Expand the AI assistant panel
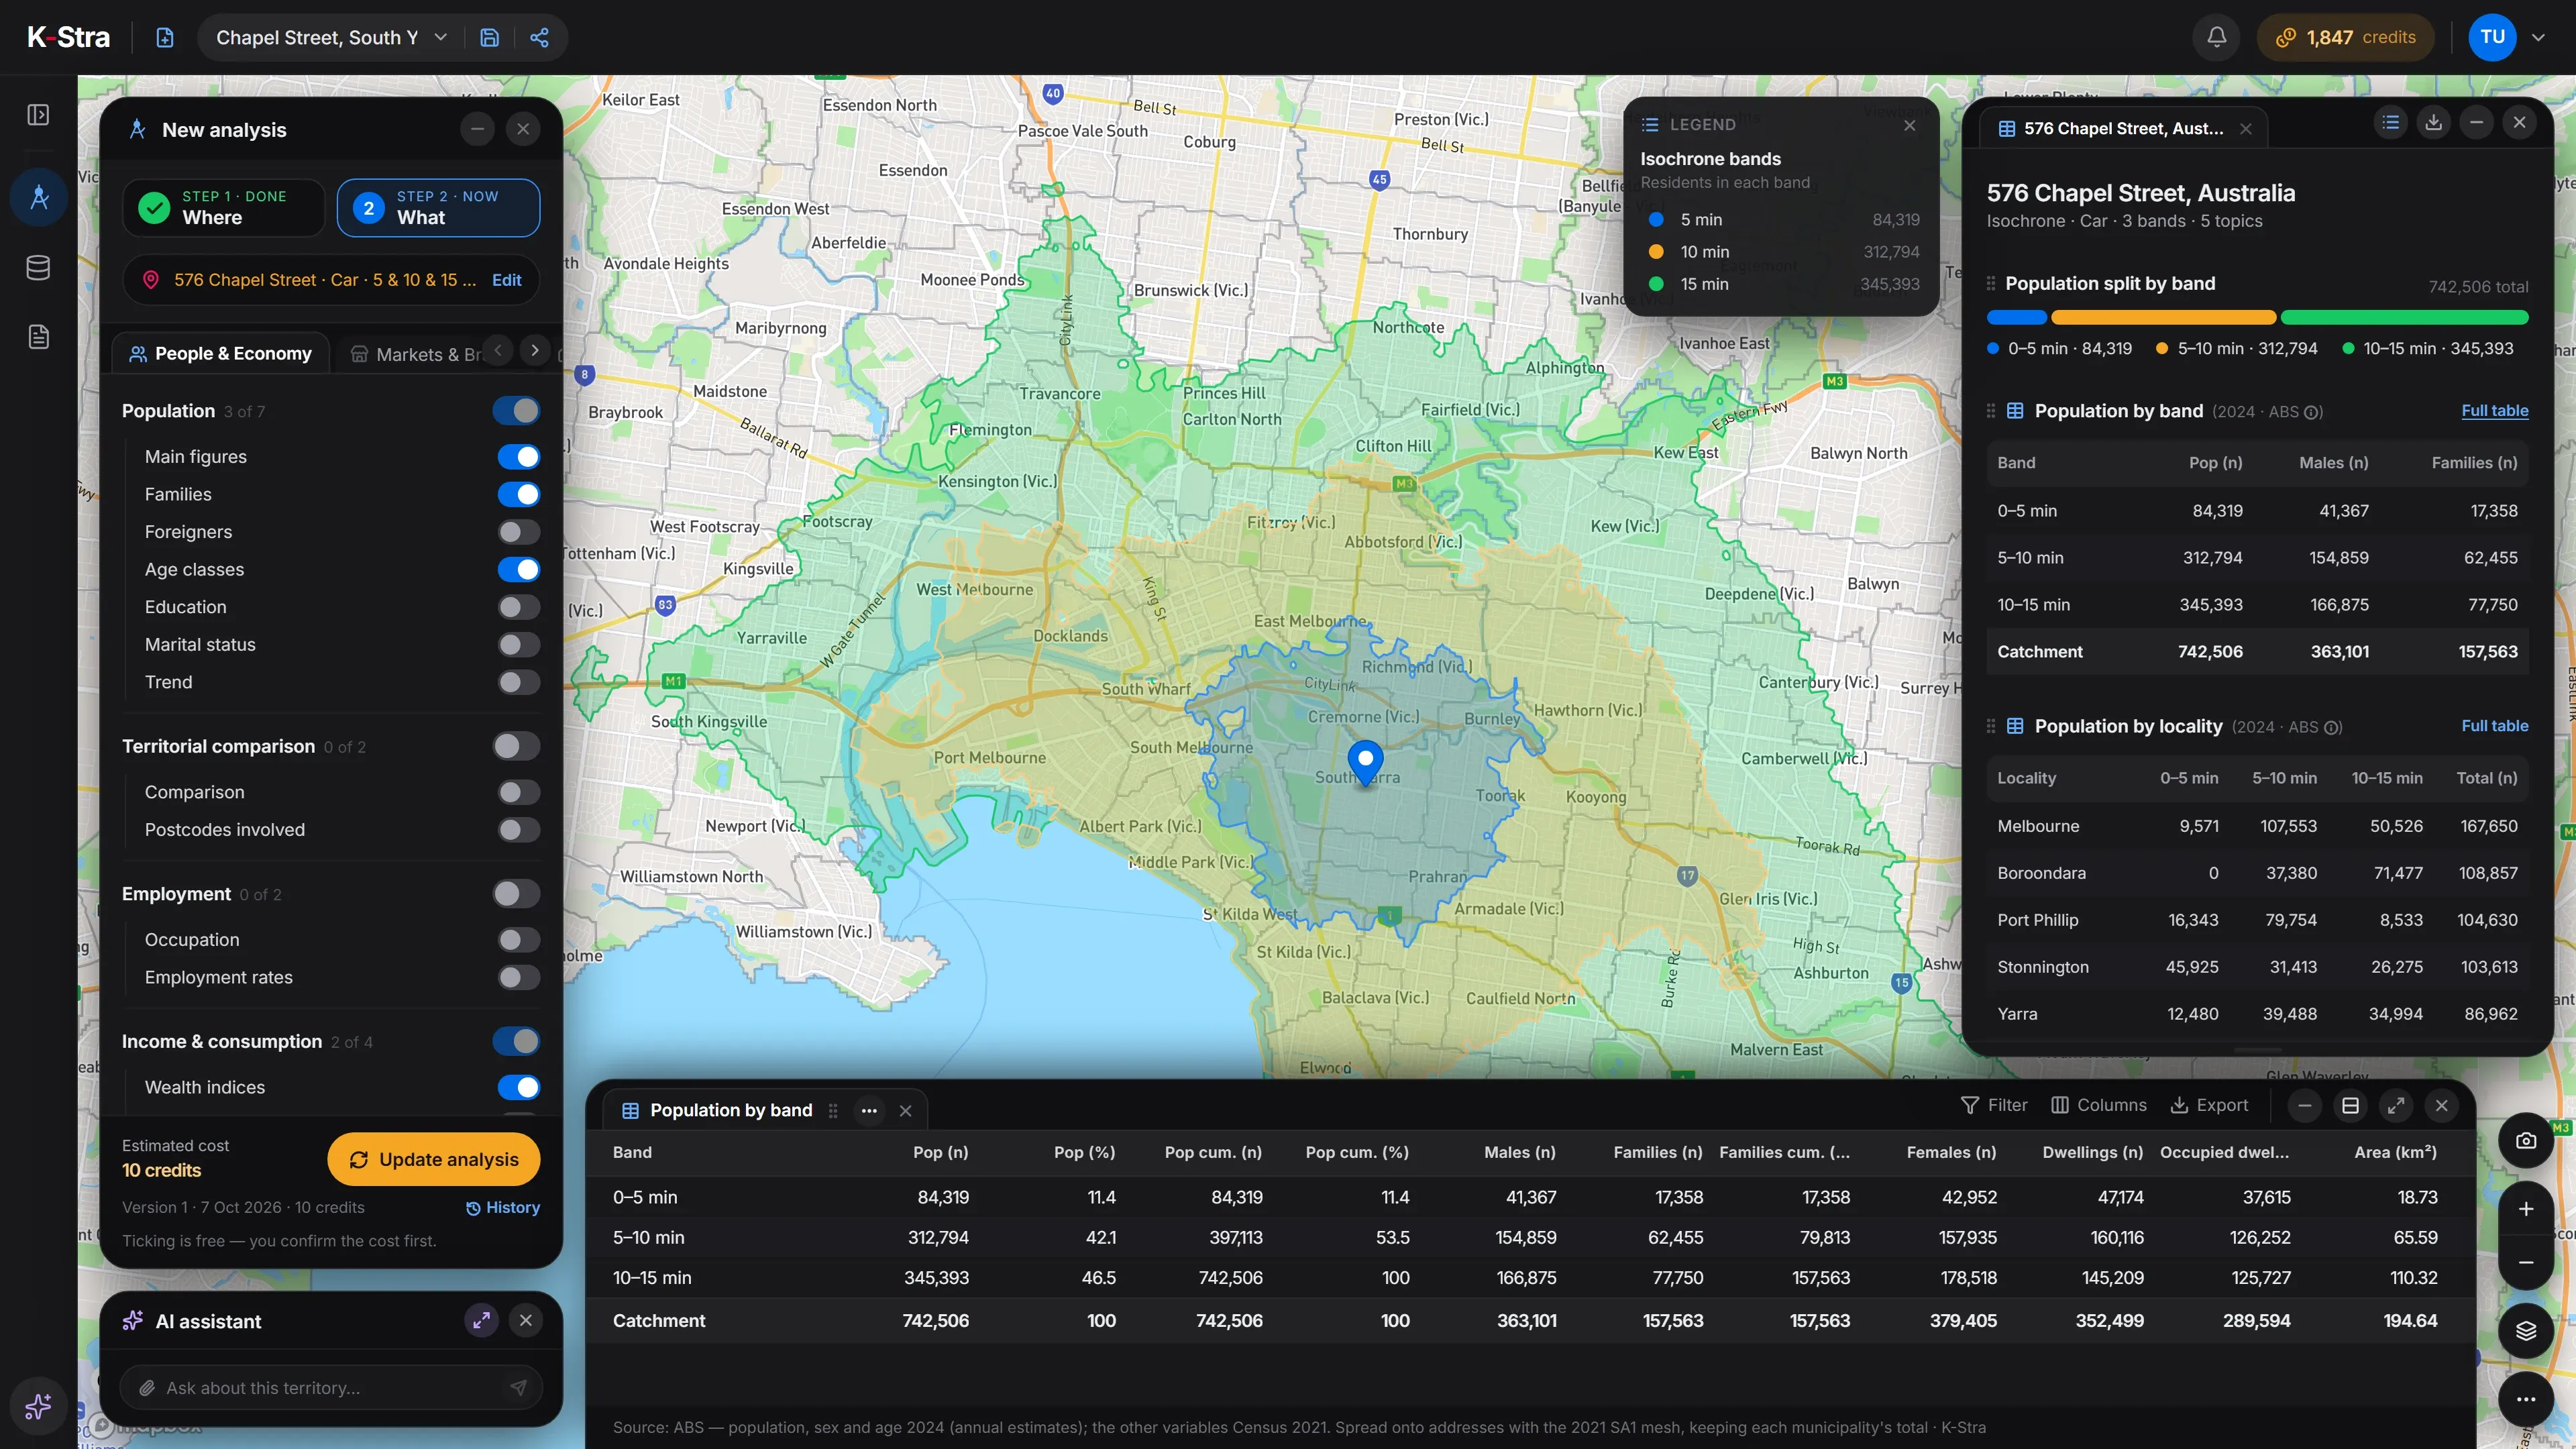Viewport: 2576px width, 1449px height. 481,1320
